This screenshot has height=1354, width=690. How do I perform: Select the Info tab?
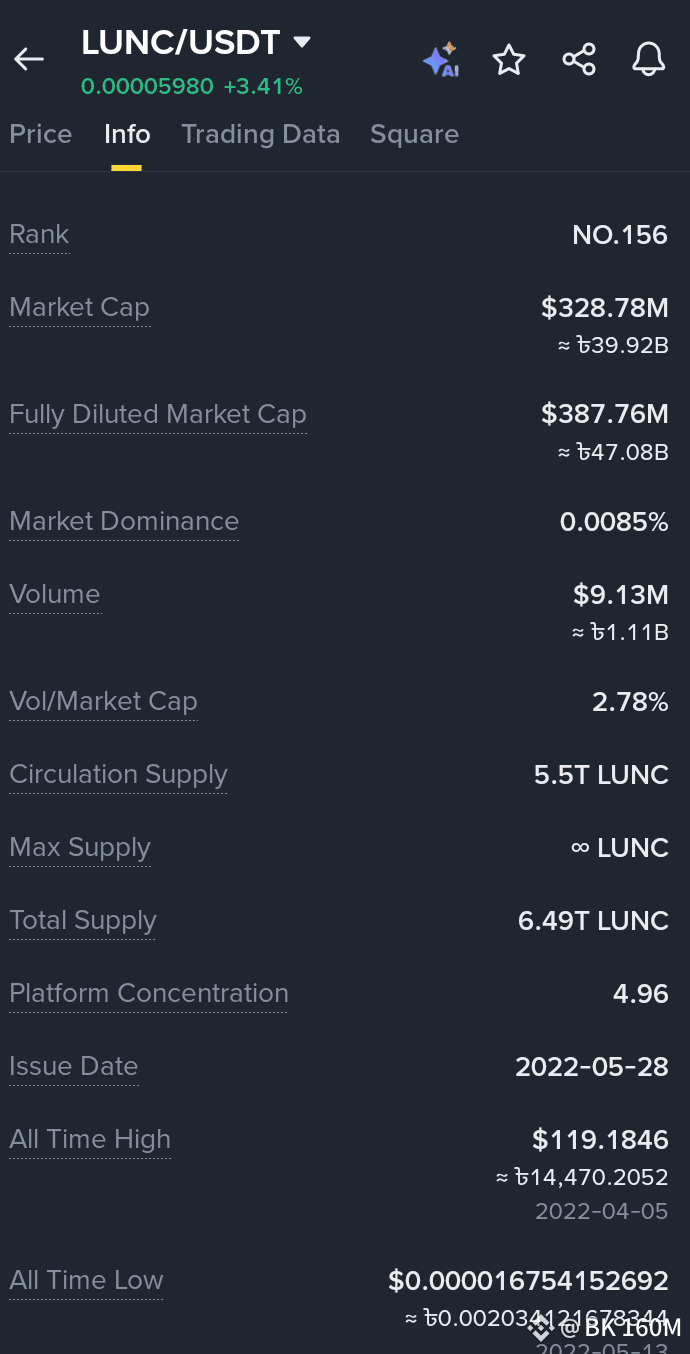[x=127, y=134]
